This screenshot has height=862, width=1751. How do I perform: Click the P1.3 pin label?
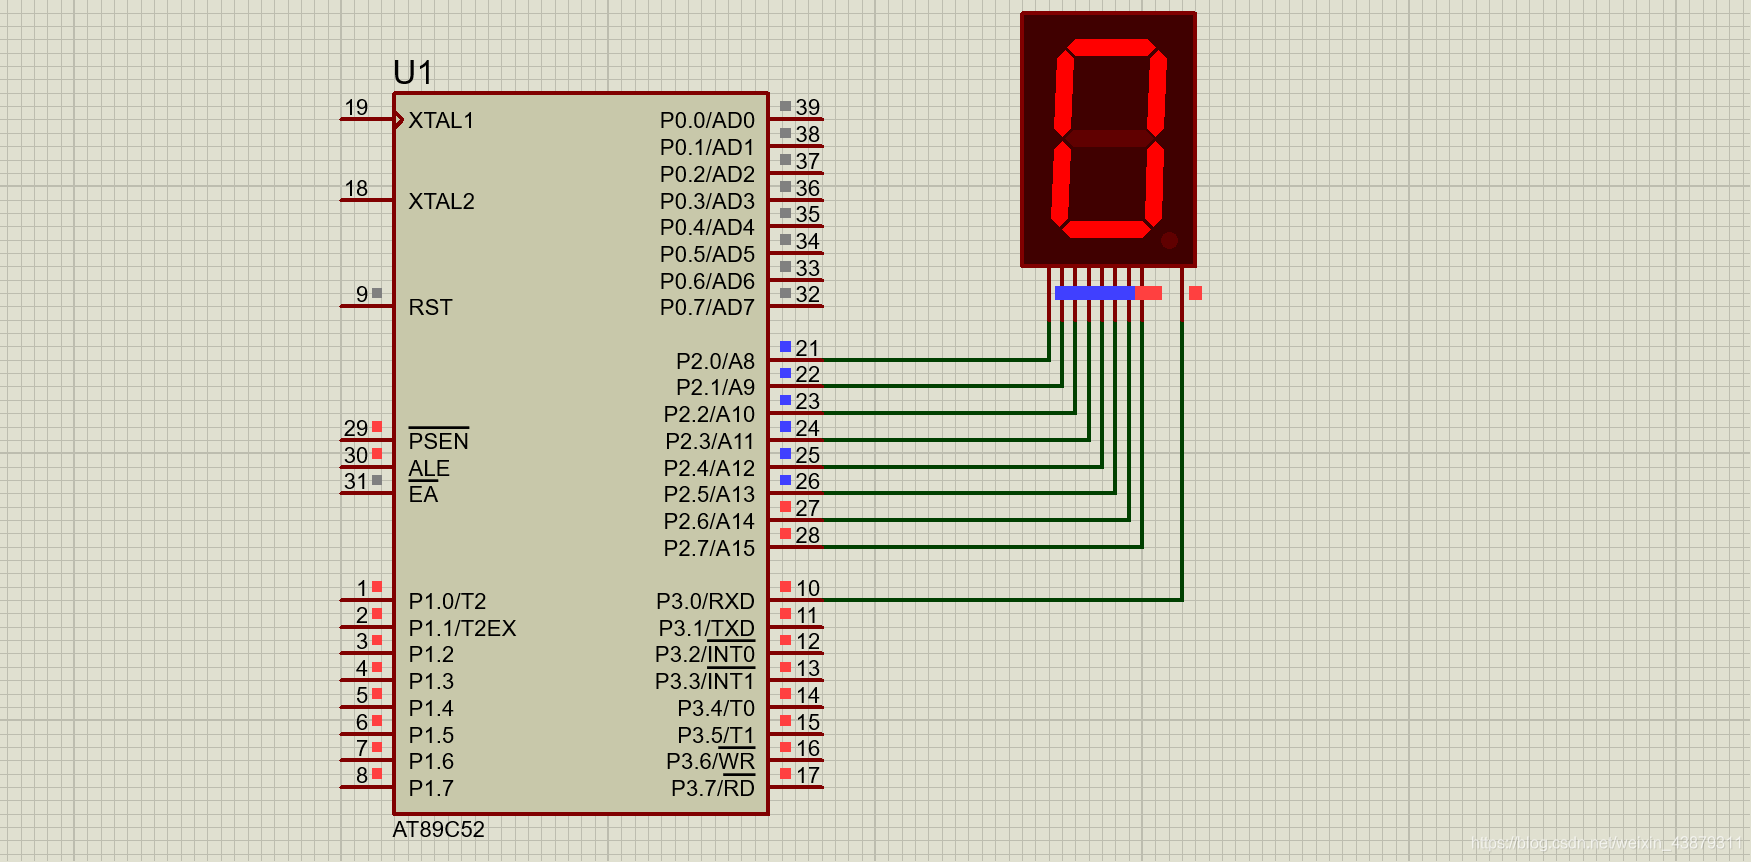click(431, 681)
